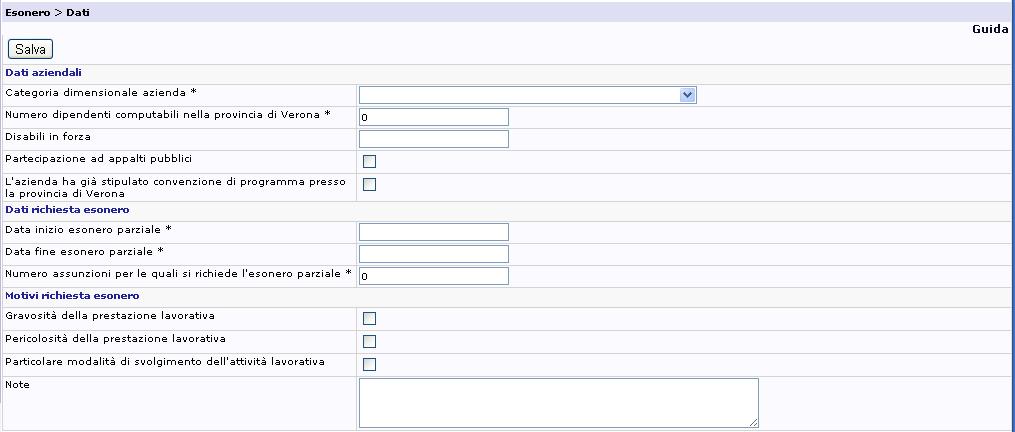Image resolution: width=1015 pixels, height=432 pixels.
Task: Click the Note textarea resize handle
Action: (x=754, y=422)
